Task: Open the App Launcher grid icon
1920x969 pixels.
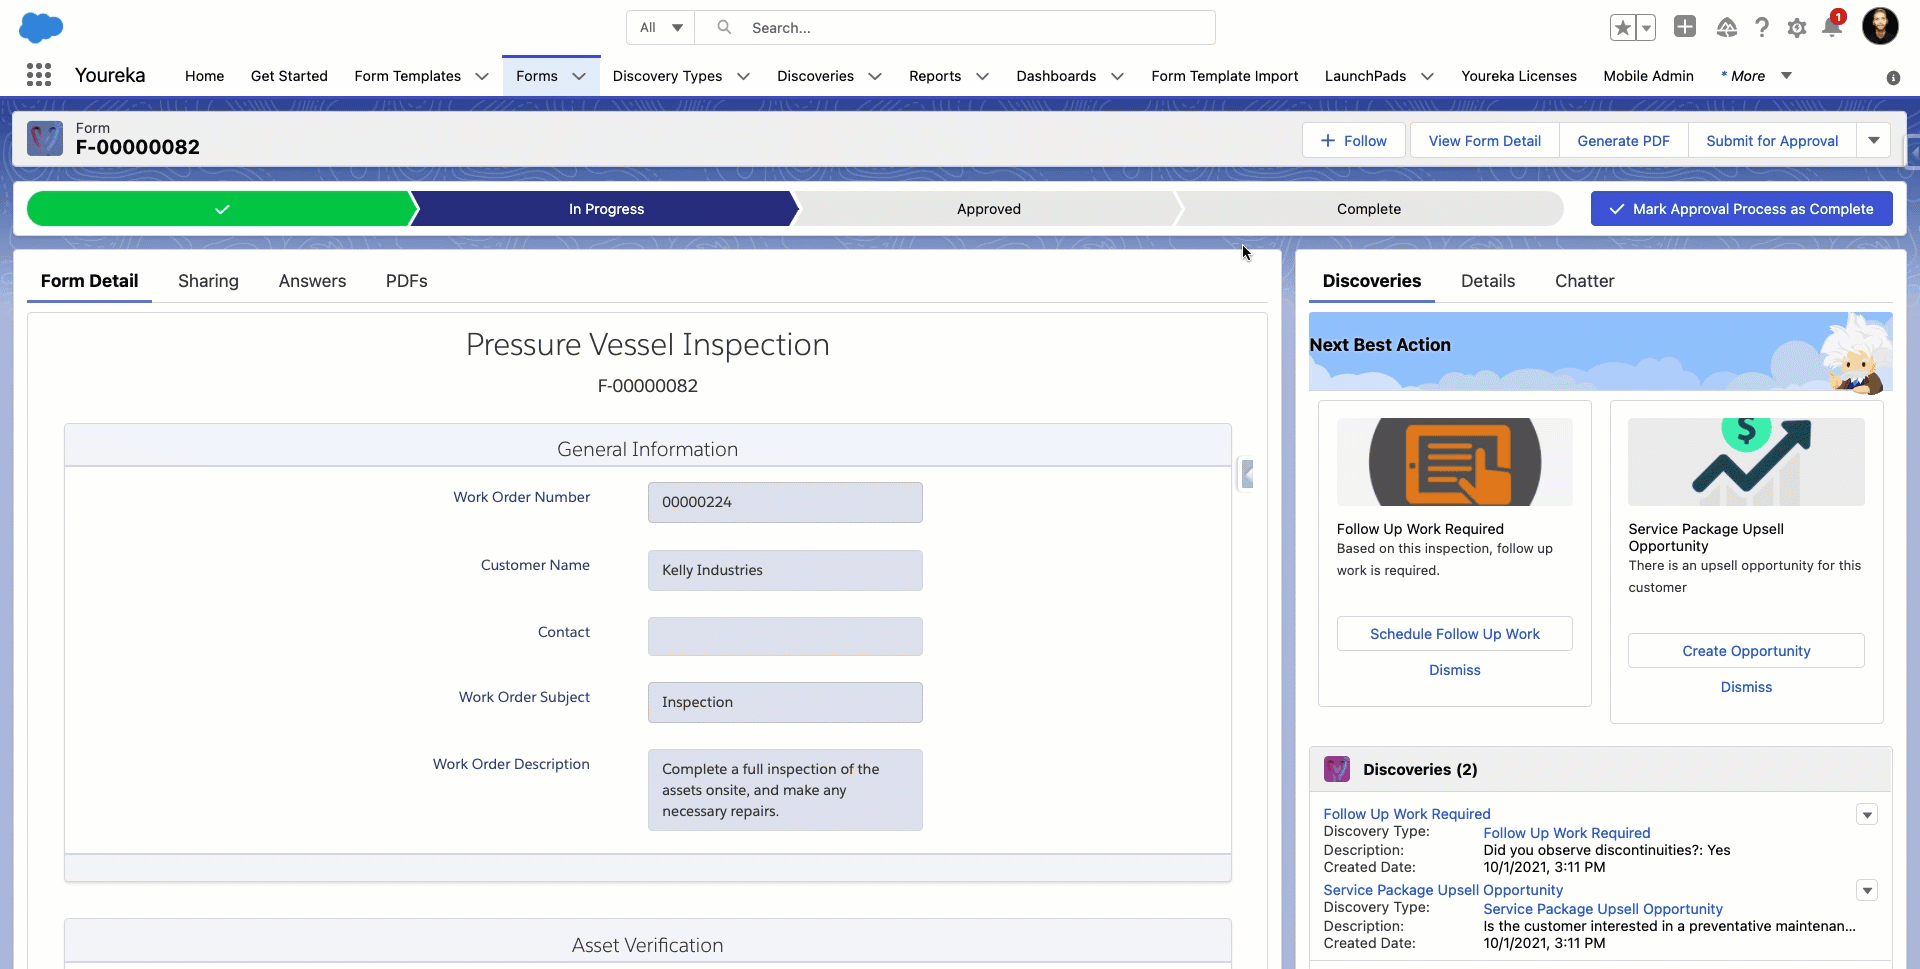Action: 39,75
